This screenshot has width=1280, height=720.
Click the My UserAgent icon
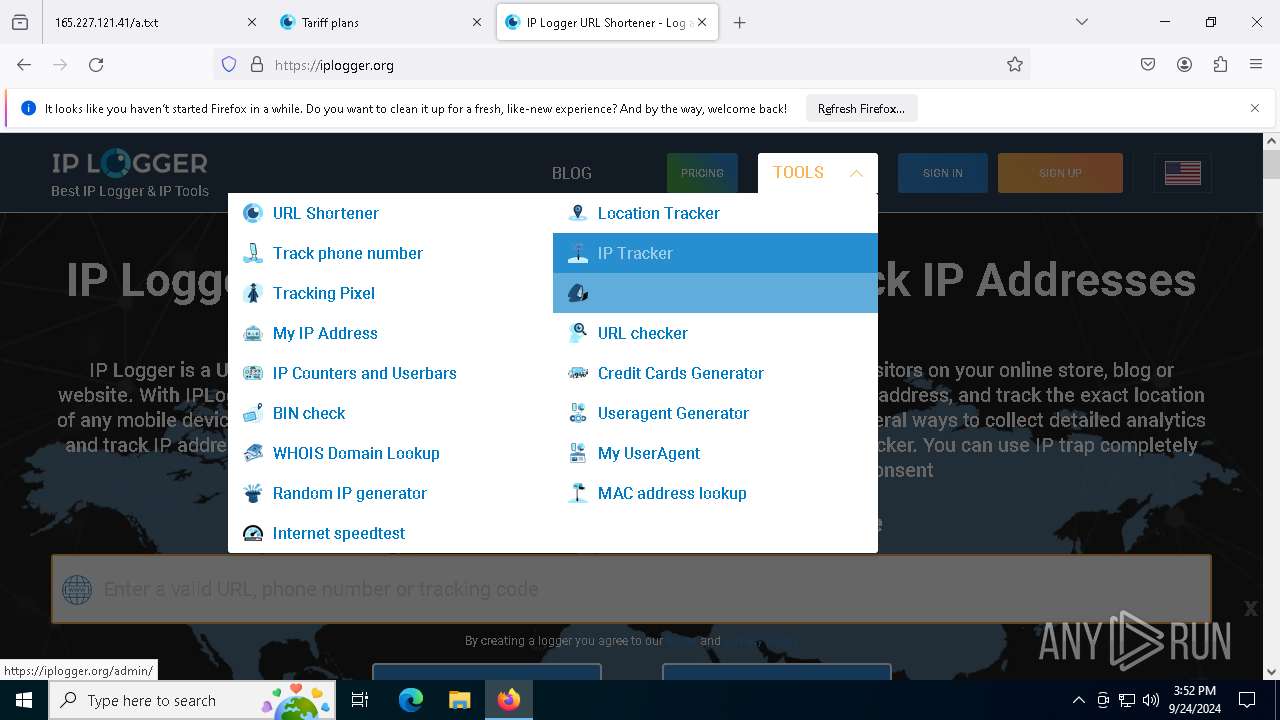(x=578, y=453)
